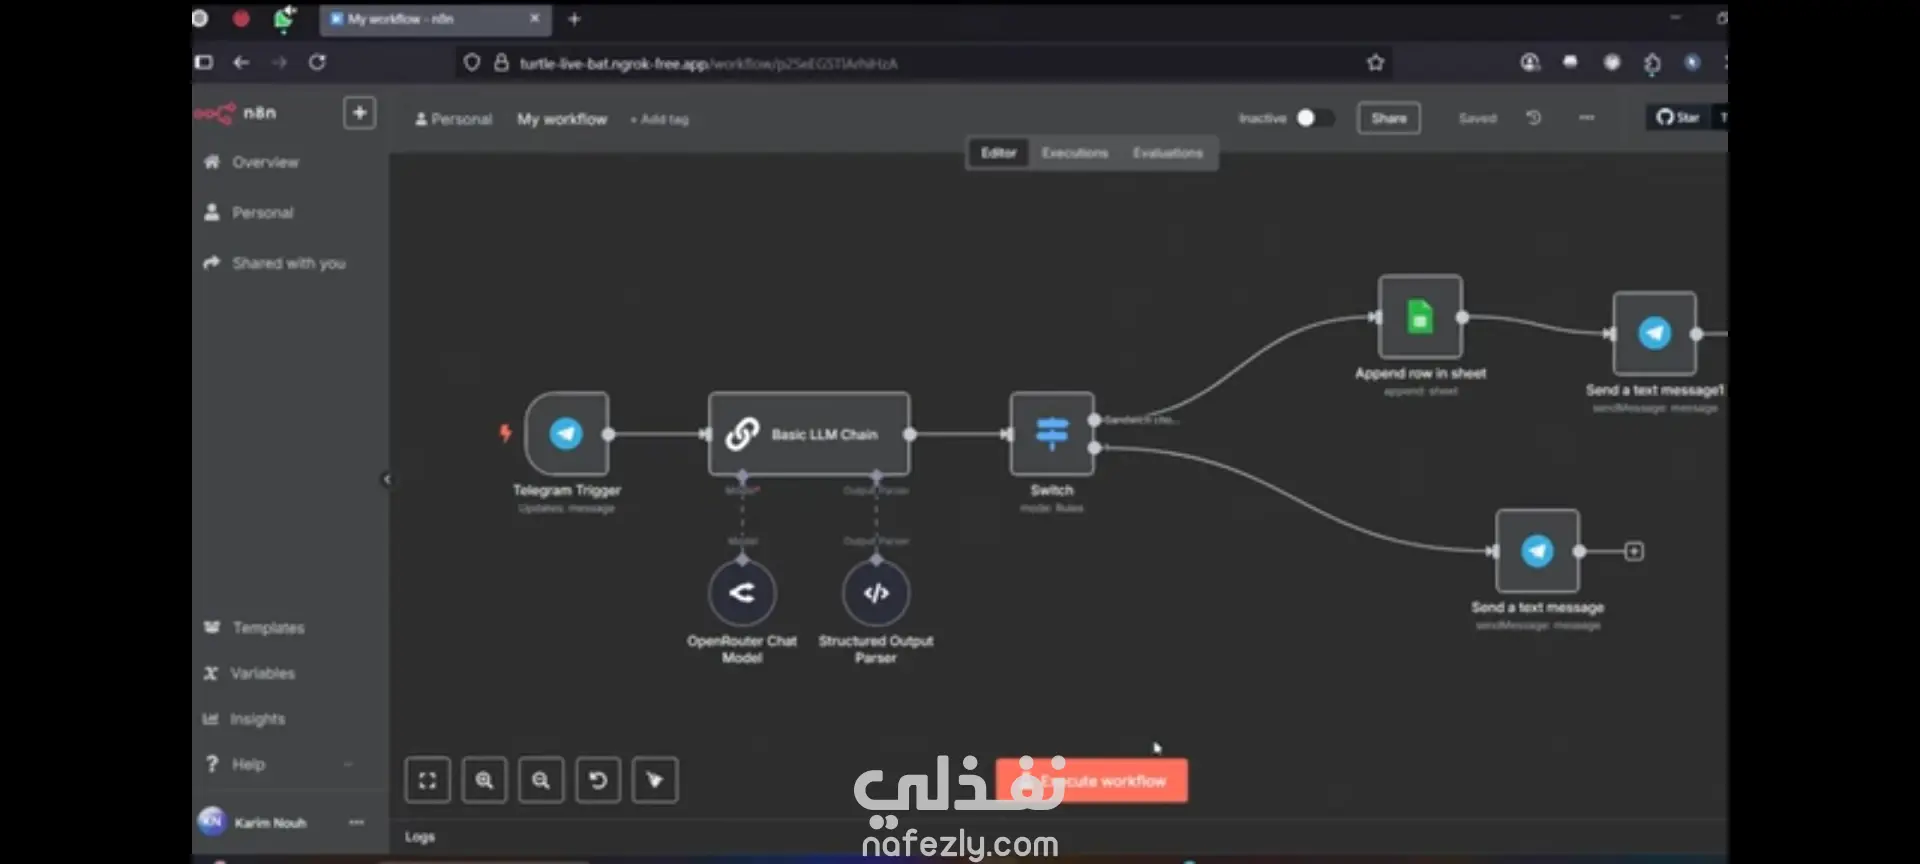
Task: Select Append row in sheet node
Action: (x=1420, y=317)
